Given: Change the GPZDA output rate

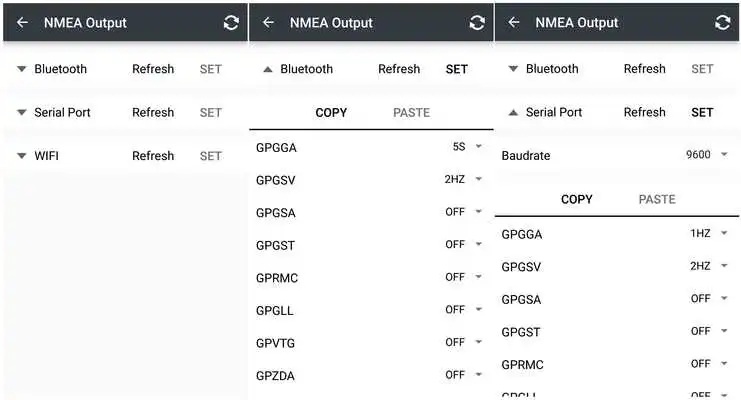Looking at the screenshot, I should [464, 375].
